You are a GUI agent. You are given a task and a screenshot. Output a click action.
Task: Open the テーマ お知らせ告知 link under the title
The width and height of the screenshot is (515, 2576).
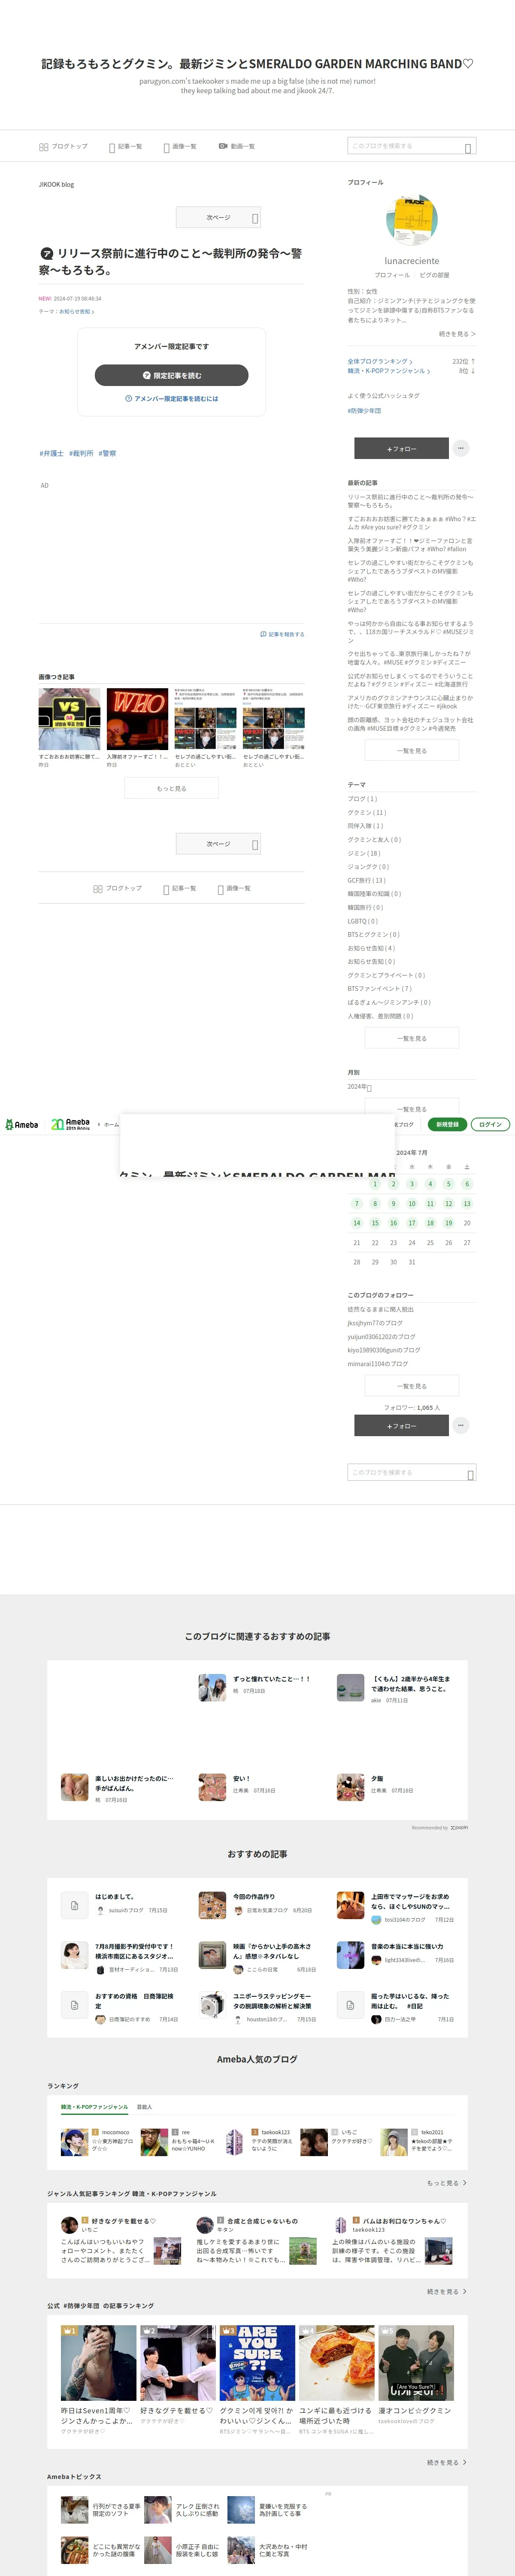pyautogui.click(x=76, y=311)
